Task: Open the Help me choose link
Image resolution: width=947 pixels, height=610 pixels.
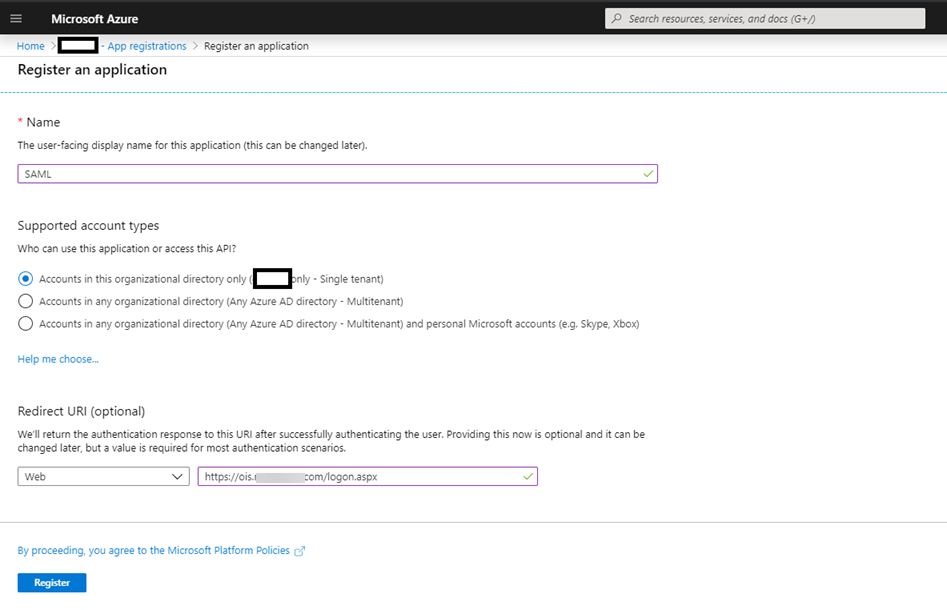Action: click(58, 359)
